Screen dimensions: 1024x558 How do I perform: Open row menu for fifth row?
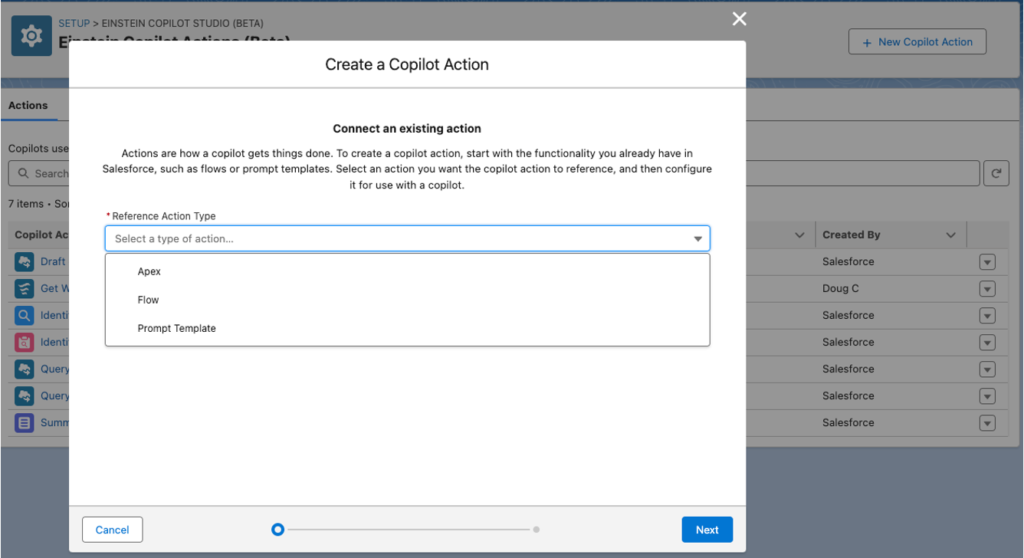[987, 369]
